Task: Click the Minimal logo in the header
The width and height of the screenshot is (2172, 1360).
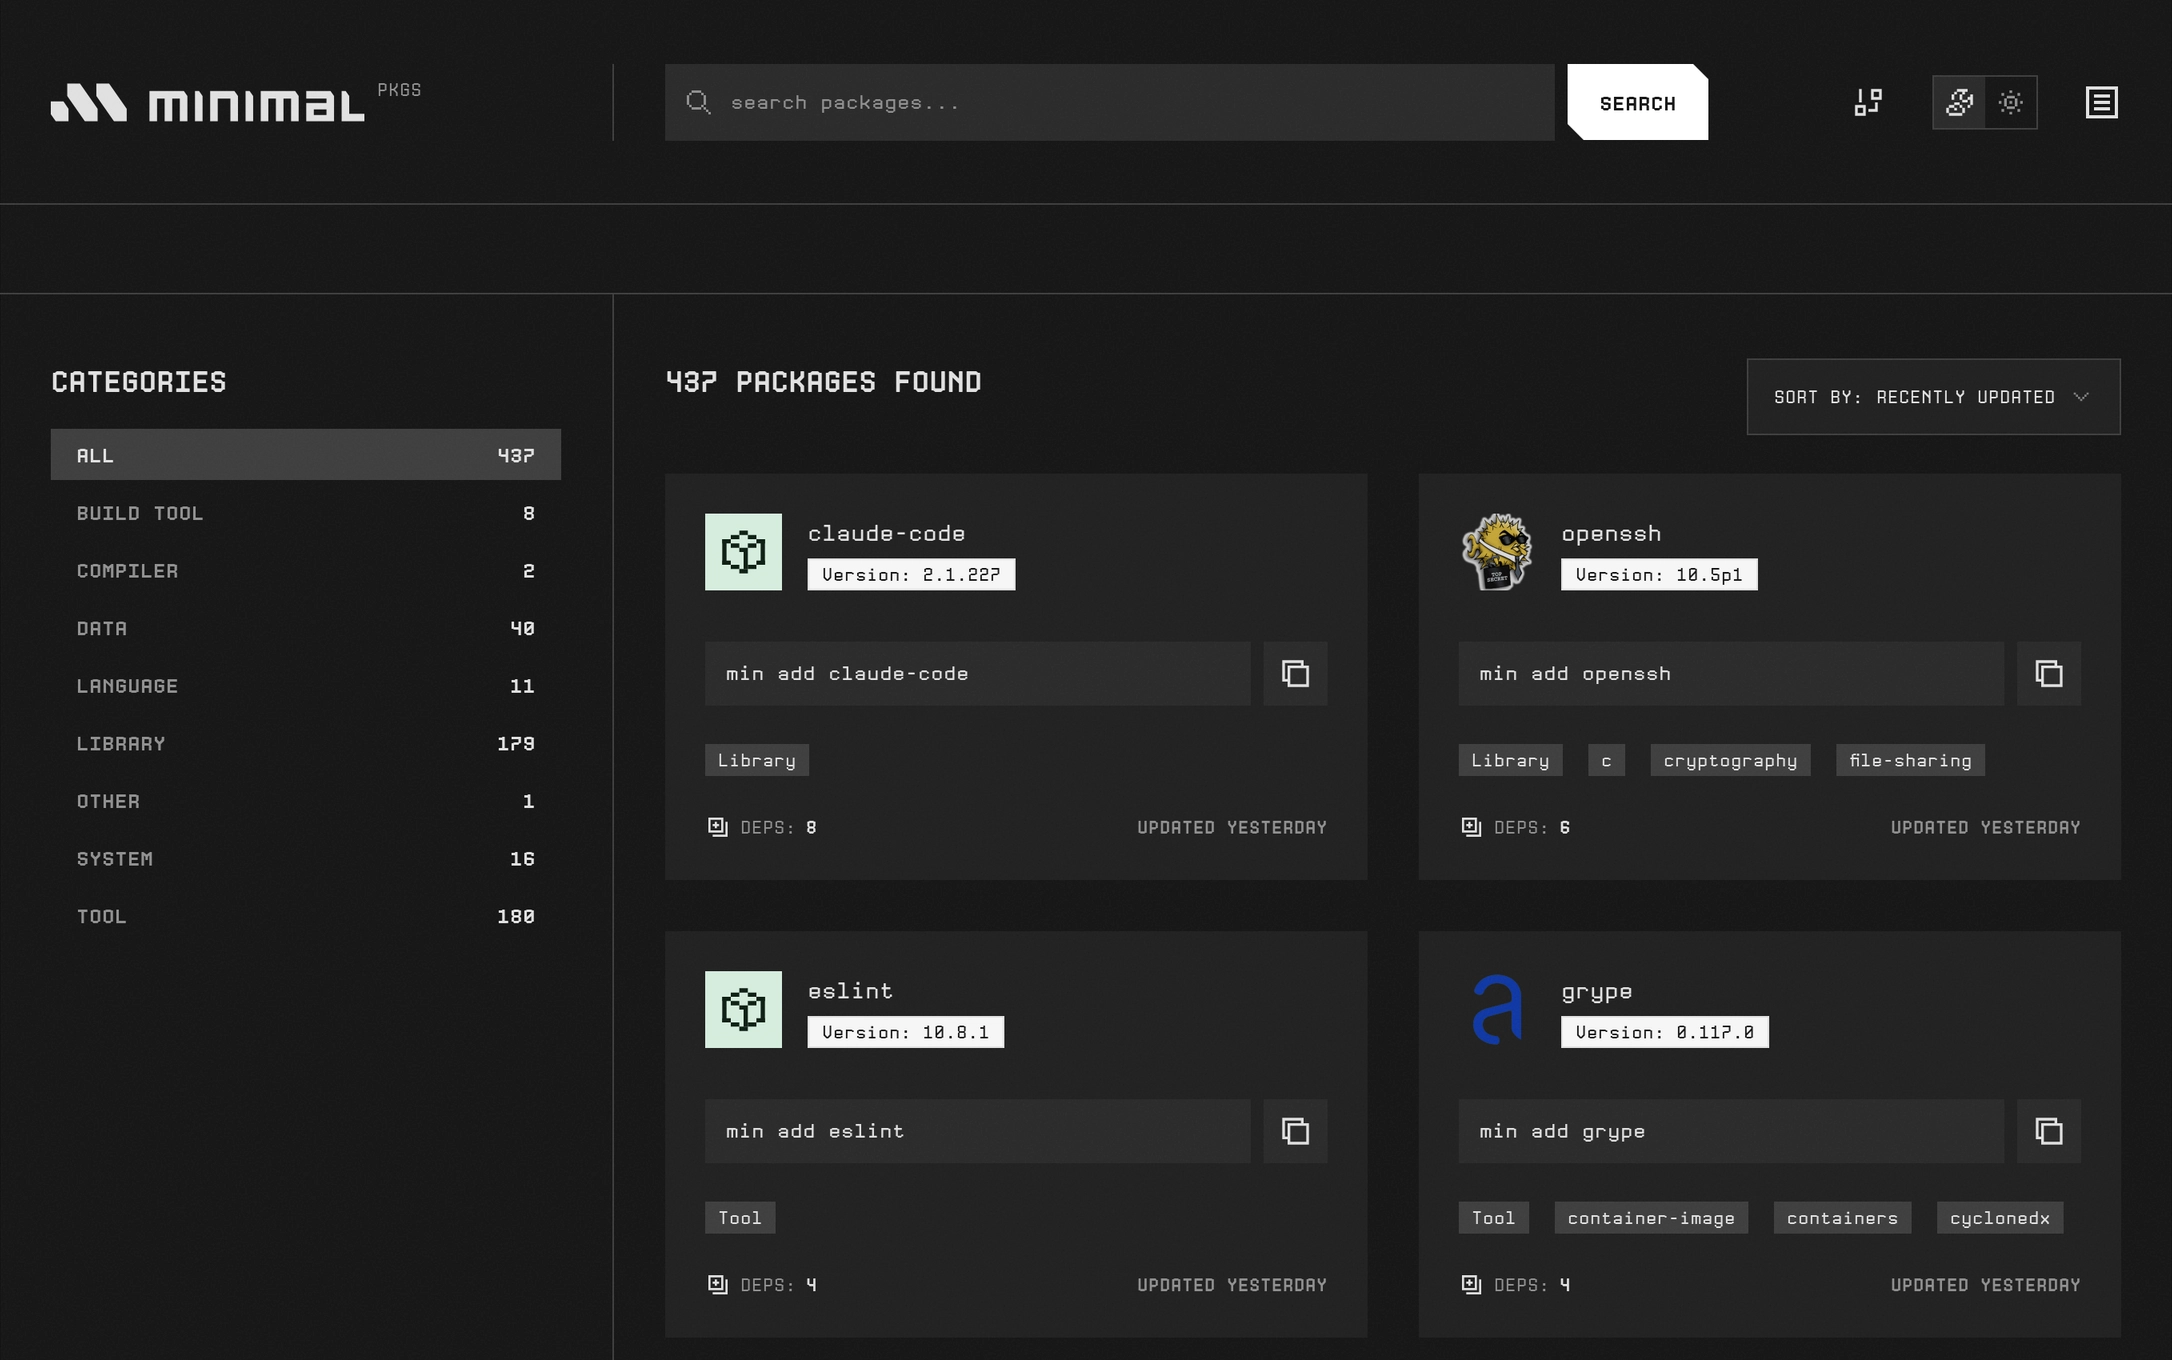Action: coord(208,103)
